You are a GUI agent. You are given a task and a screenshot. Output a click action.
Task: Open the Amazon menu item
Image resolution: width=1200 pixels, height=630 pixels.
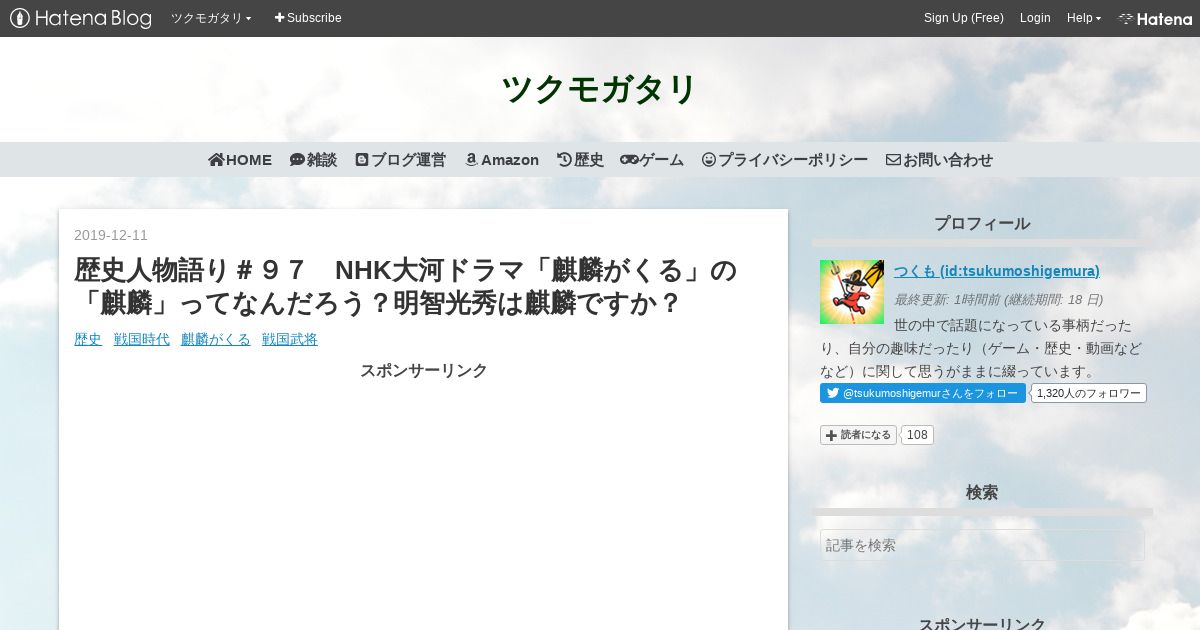[502, 160]
